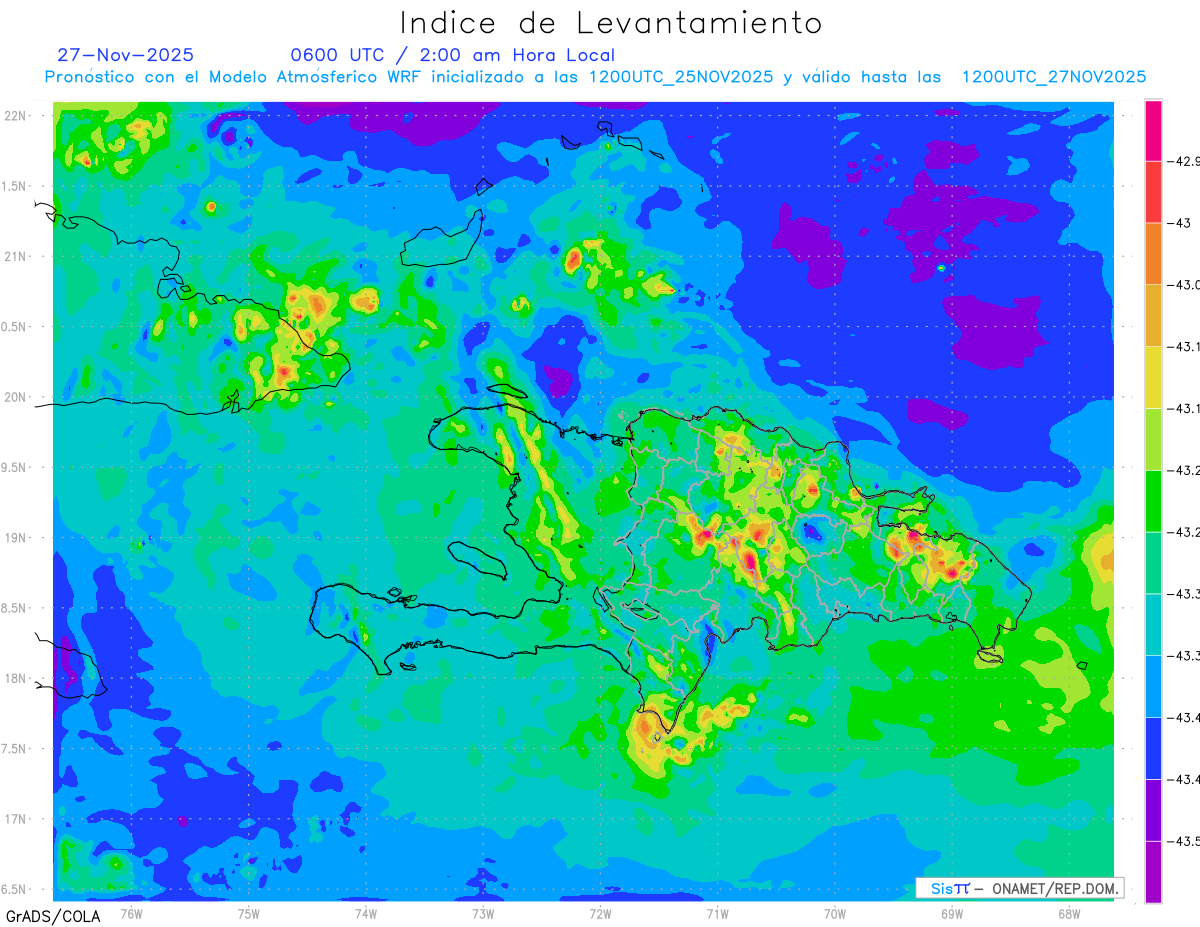Click the '0600 UTC / 2:00 am Hora Local' text
The width and height of the screenshot is (1200, 927).
coord(453,55)
